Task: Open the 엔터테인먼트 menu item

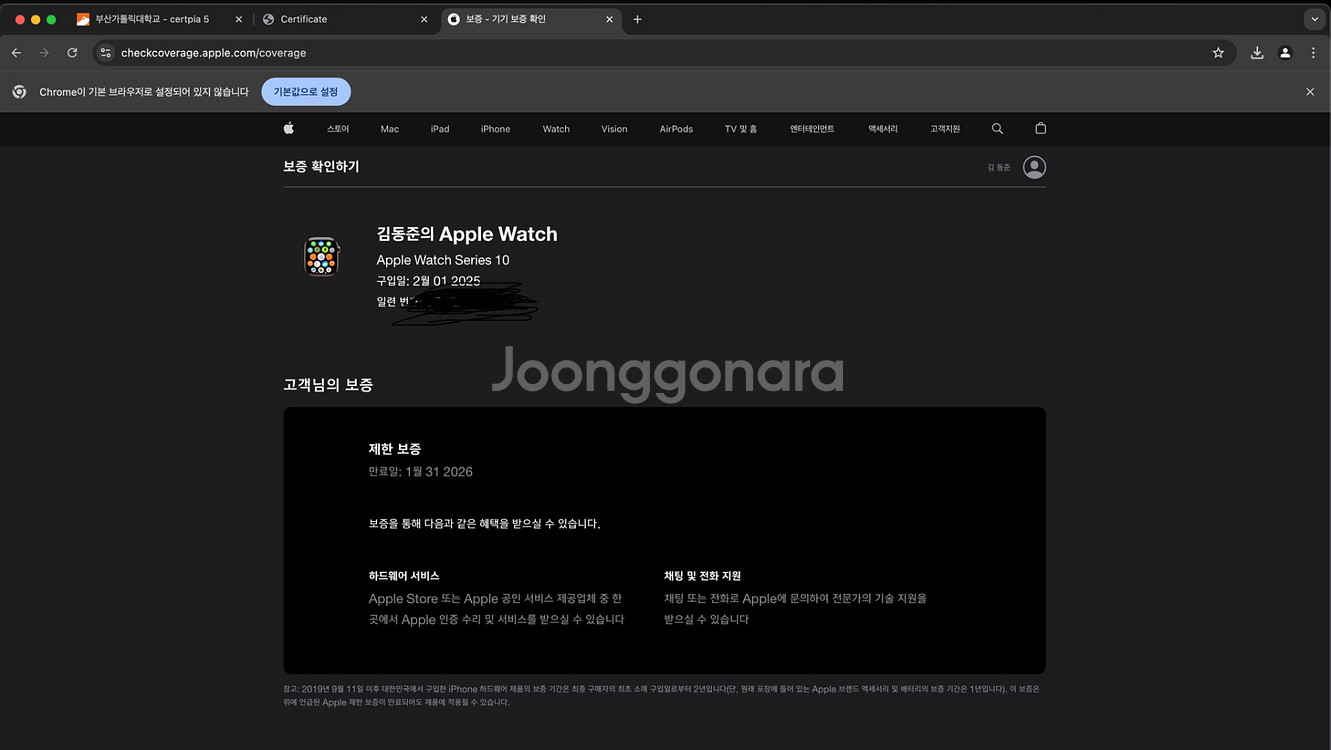Action: pos(812,129)
